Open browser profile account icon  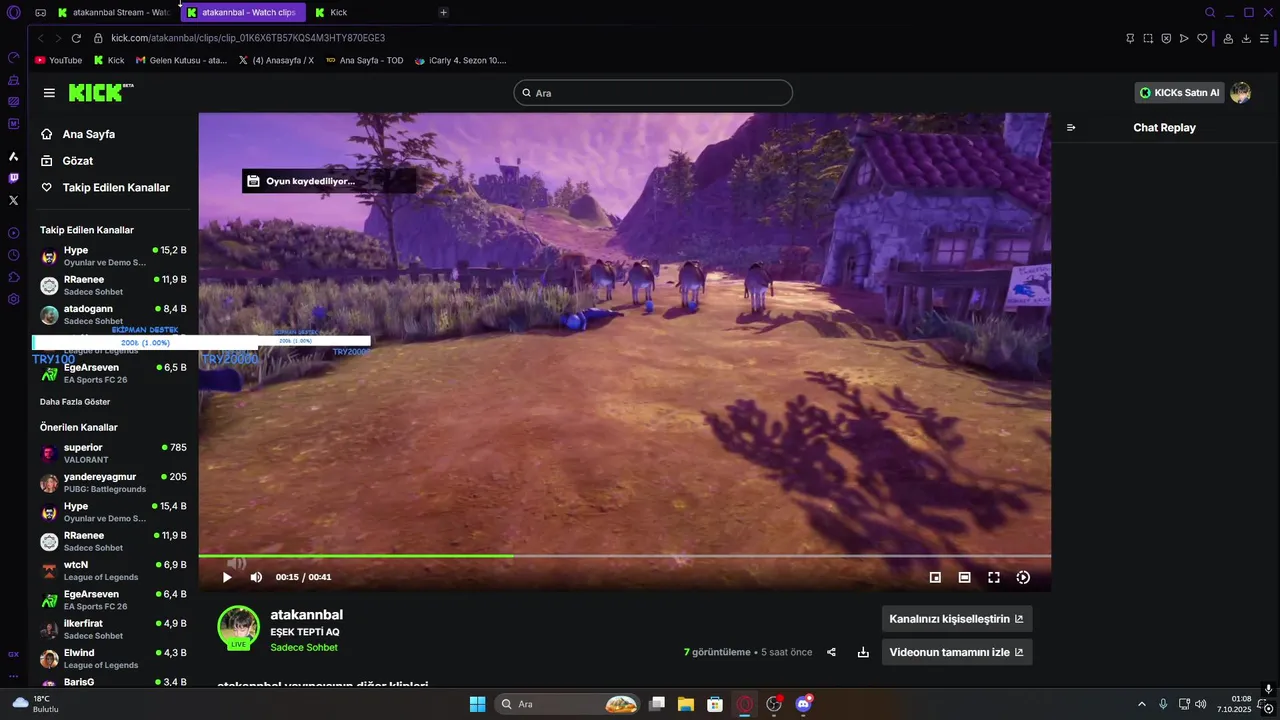(1228, 38)
